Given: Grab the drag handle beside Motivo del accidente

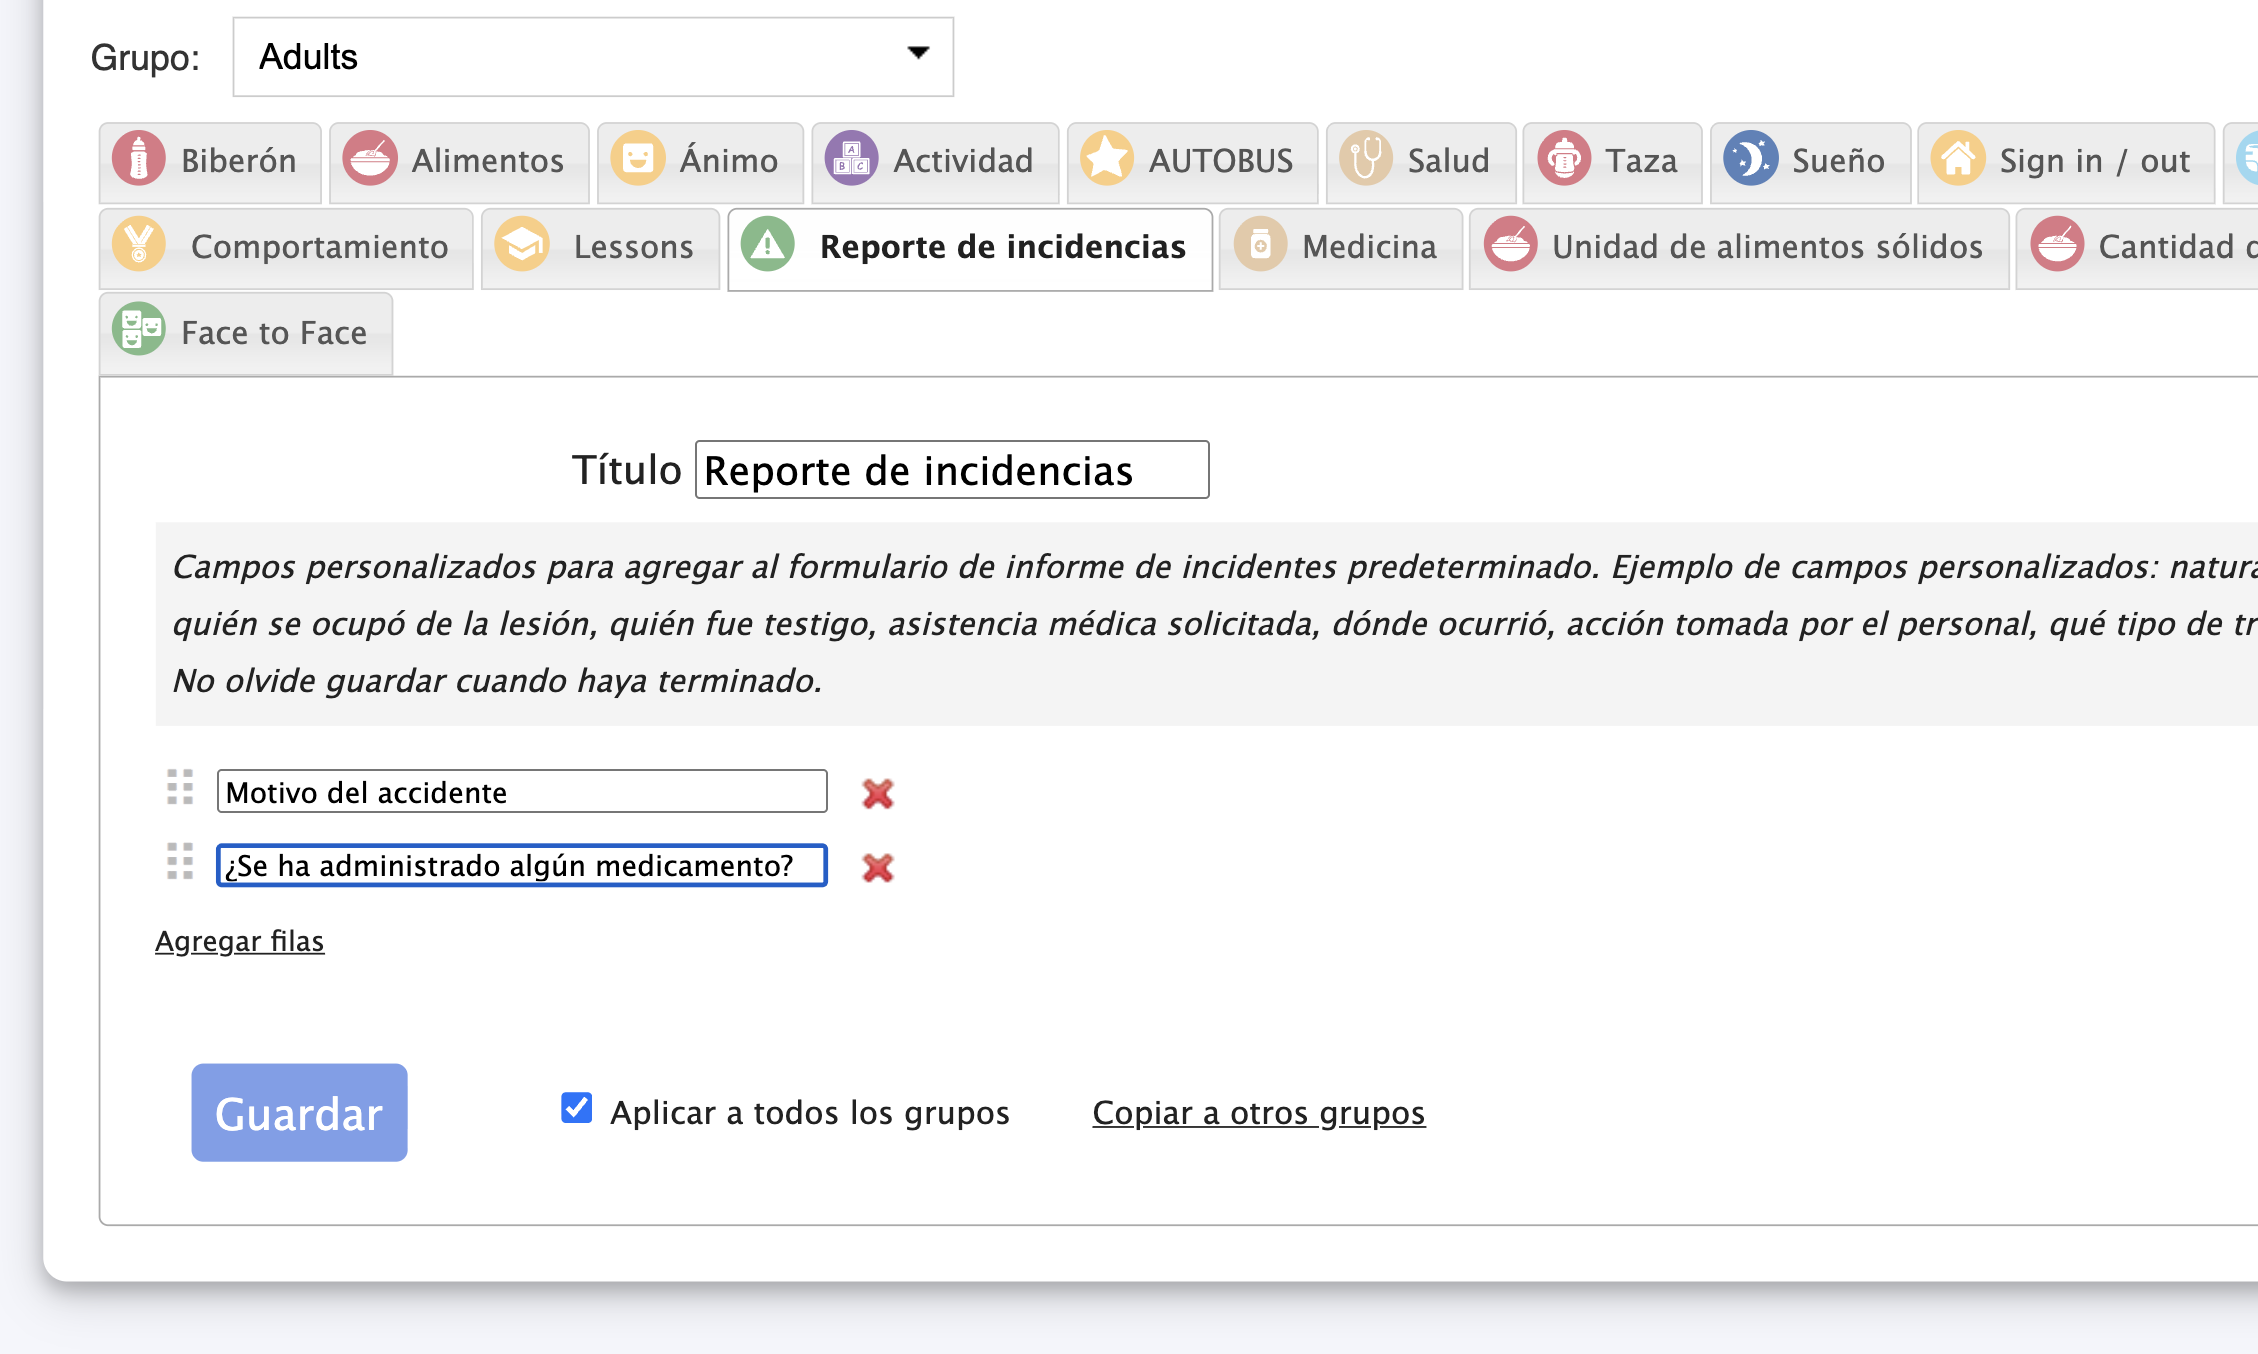Looking at the screenshot, I should pyautogui.click(x=180, y=788).
